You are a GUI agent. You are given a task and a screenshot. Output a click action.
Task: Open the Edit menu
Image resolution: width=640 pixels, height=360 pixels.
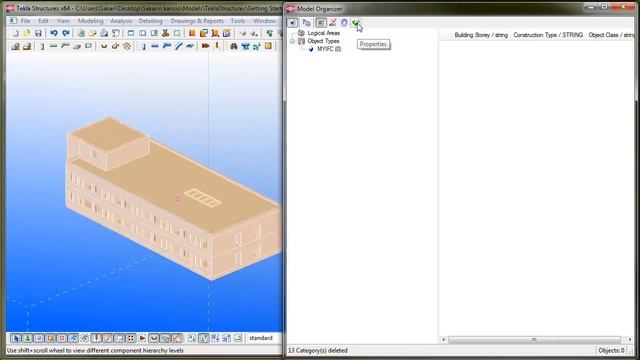pyautogui.click(x=43, y=21)
